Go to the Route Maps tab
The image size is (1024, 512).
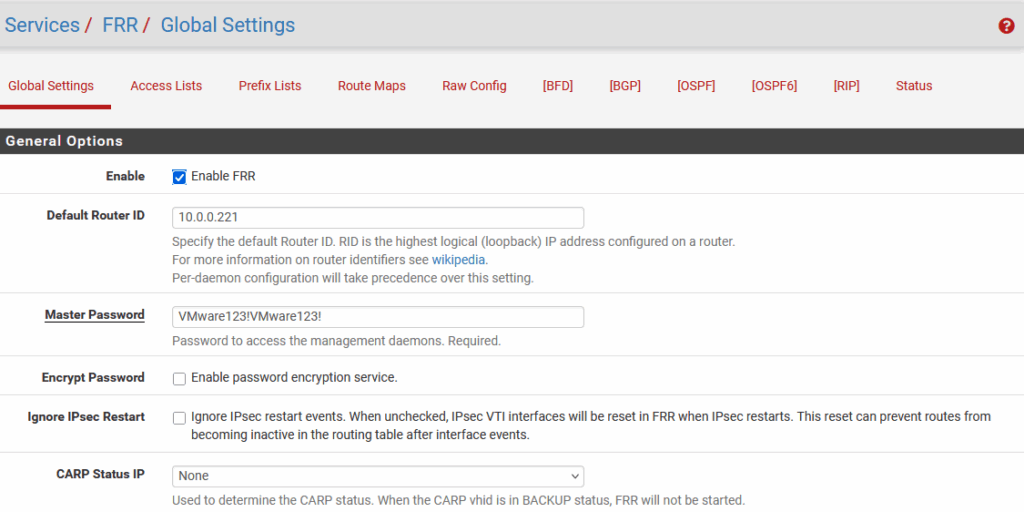tap(372, 86)
